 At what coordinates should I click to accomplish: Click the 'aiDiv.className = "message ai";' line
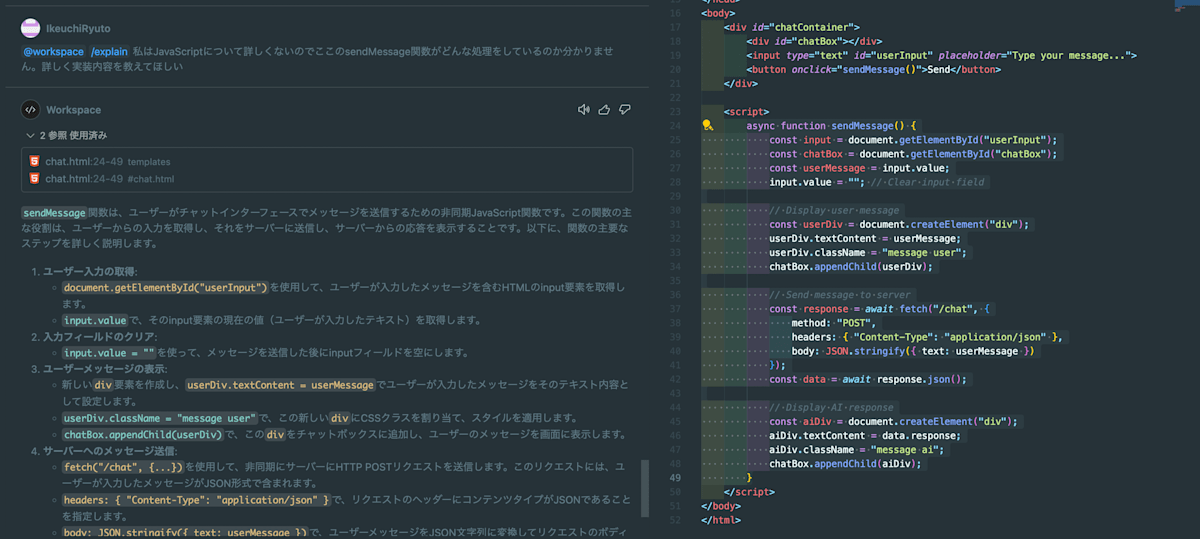pos(856,450)
